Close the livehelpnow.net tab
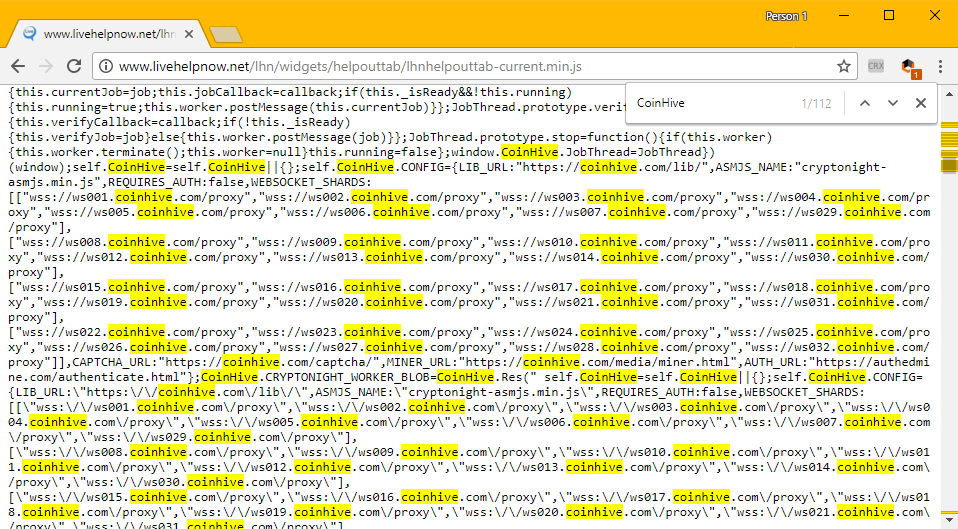Screen dimensions: 958x529 (x=189, y=34)
